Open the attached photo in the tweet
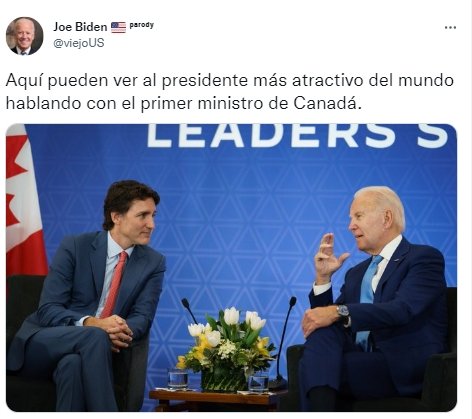This screenshot has width=472, height=419. tap(231, 268)
